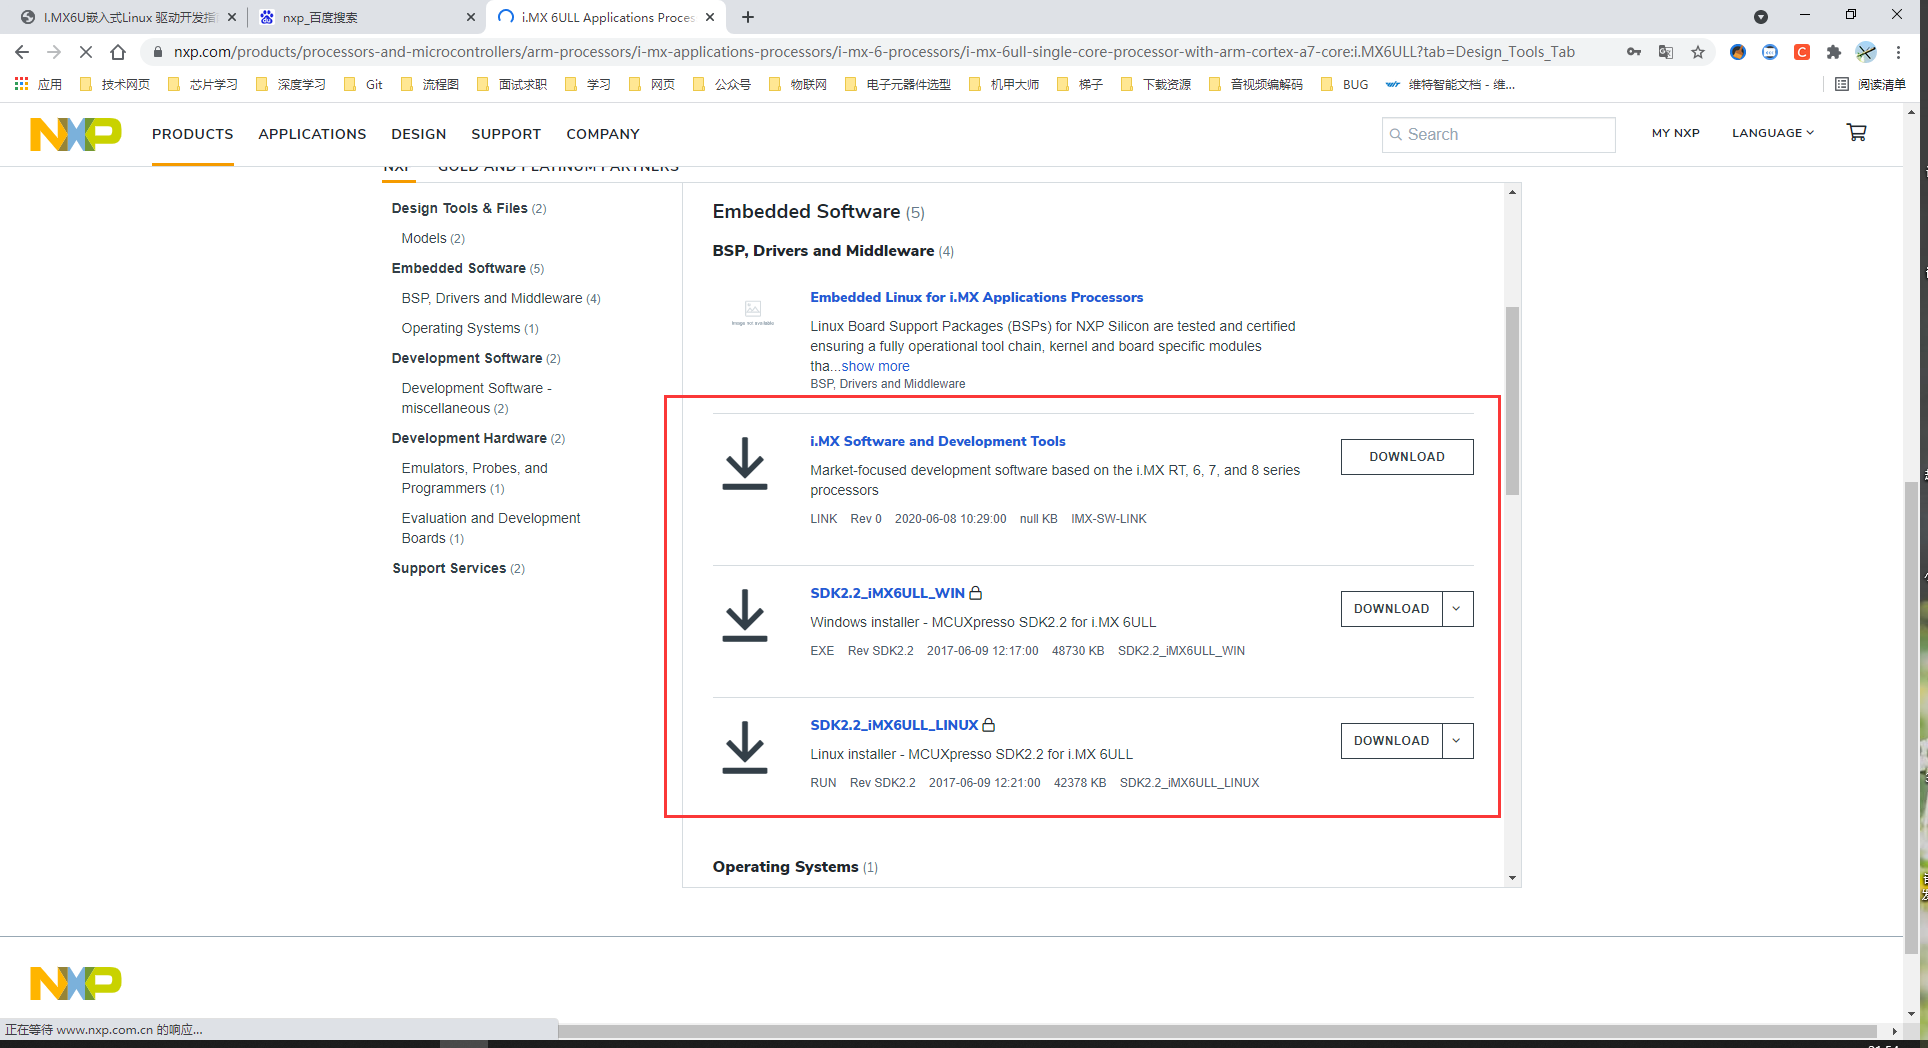Open the shopping cart icon
Image resolution: width=1928 pixels, height=1048 pixels.
(1856, 132)
